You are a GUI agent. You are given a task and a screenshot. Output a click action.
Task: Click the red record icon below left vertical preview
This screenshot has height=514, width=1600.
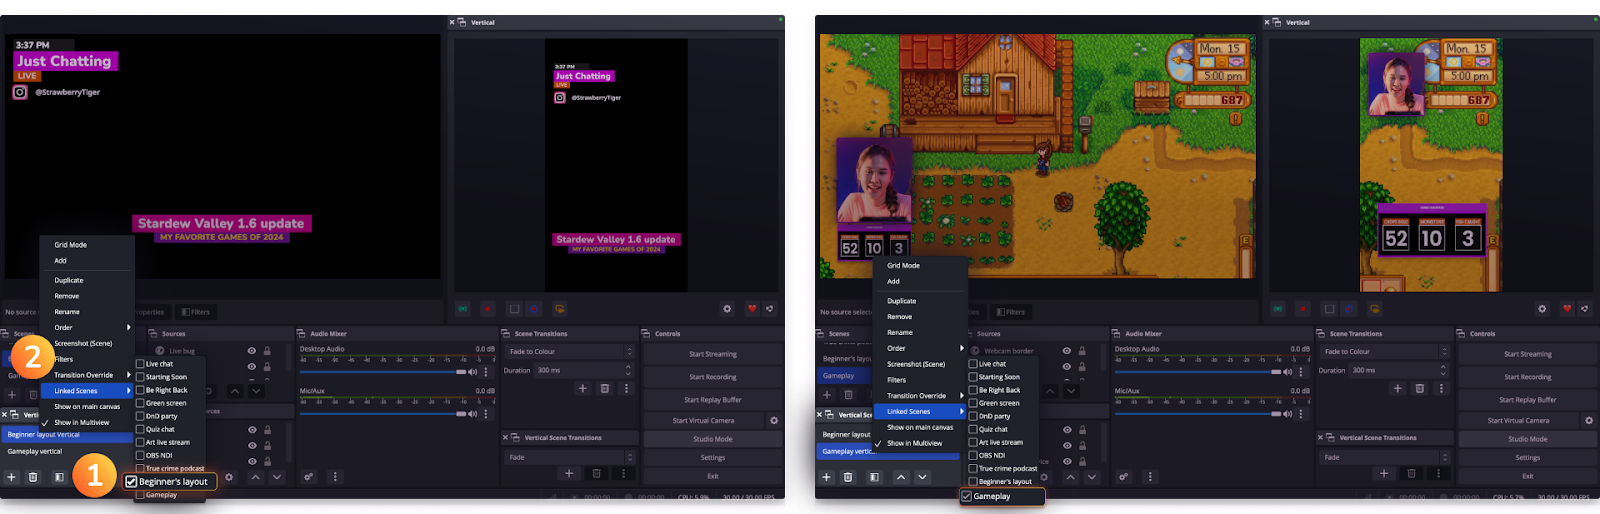coord(488,309)
